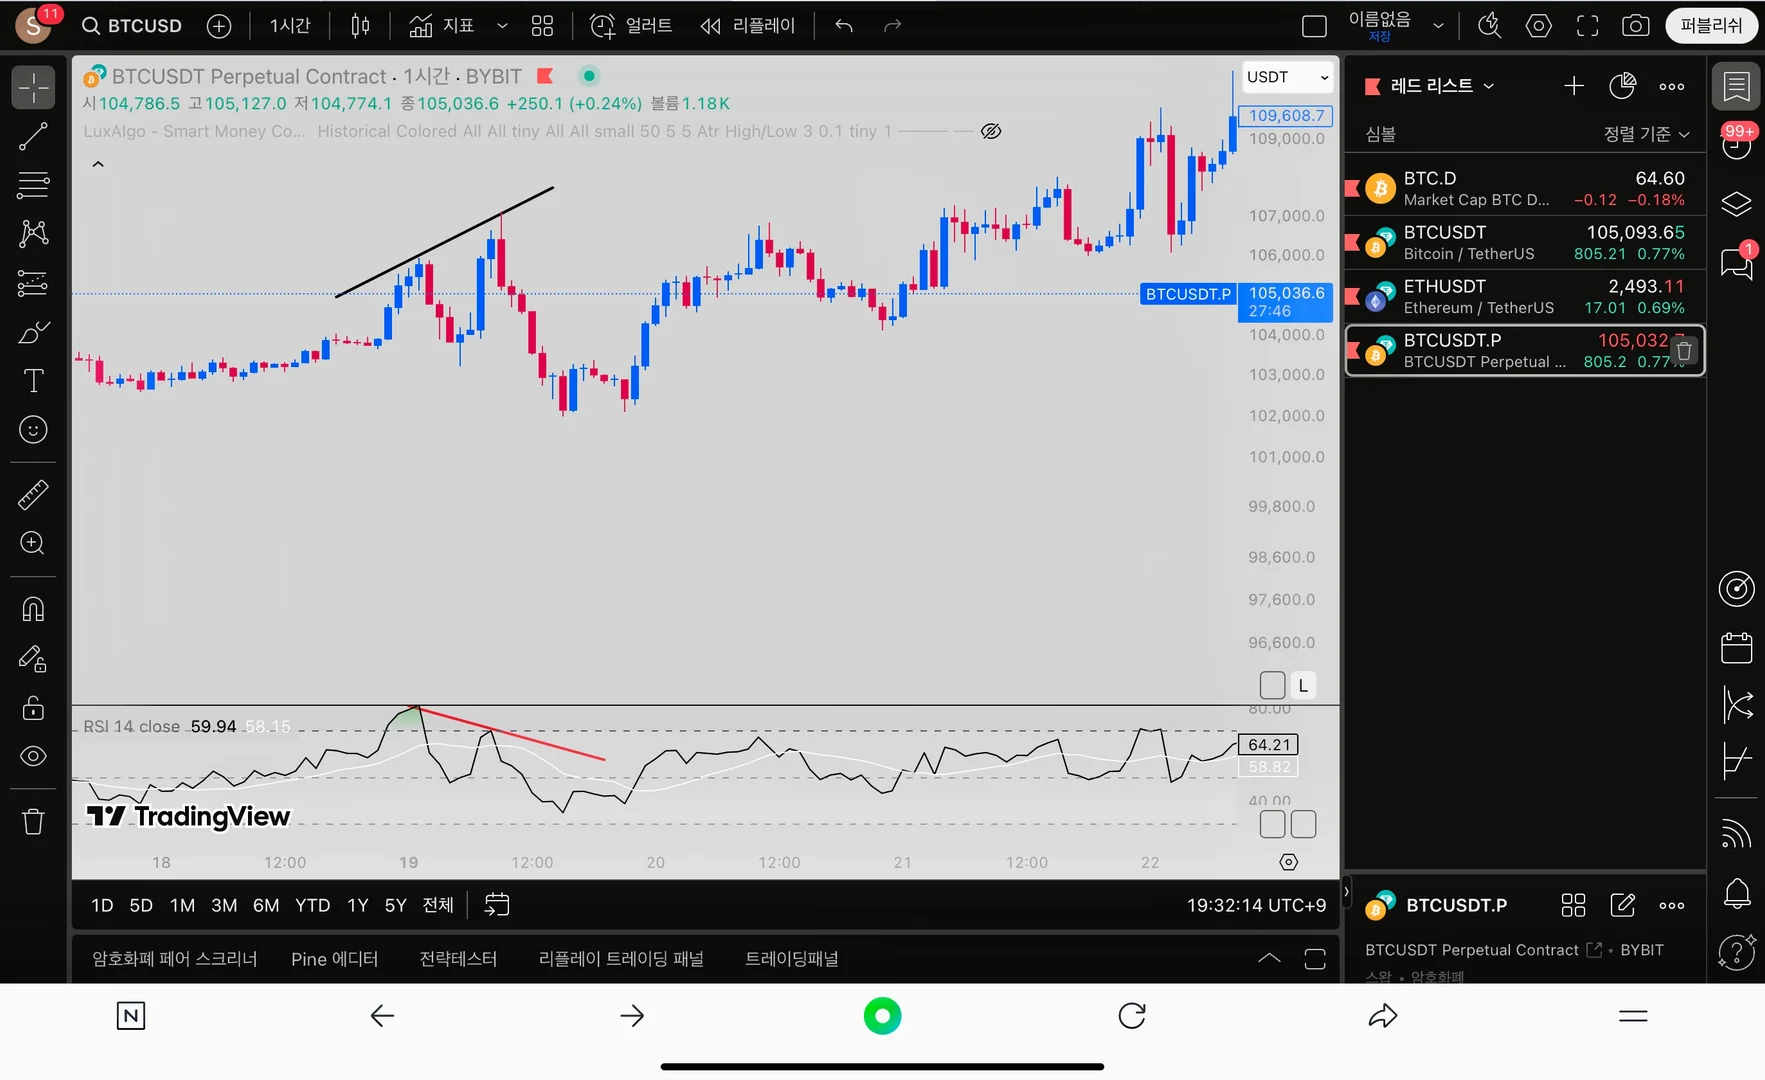Select the crosshair cursor tool

tap(33, 88)
